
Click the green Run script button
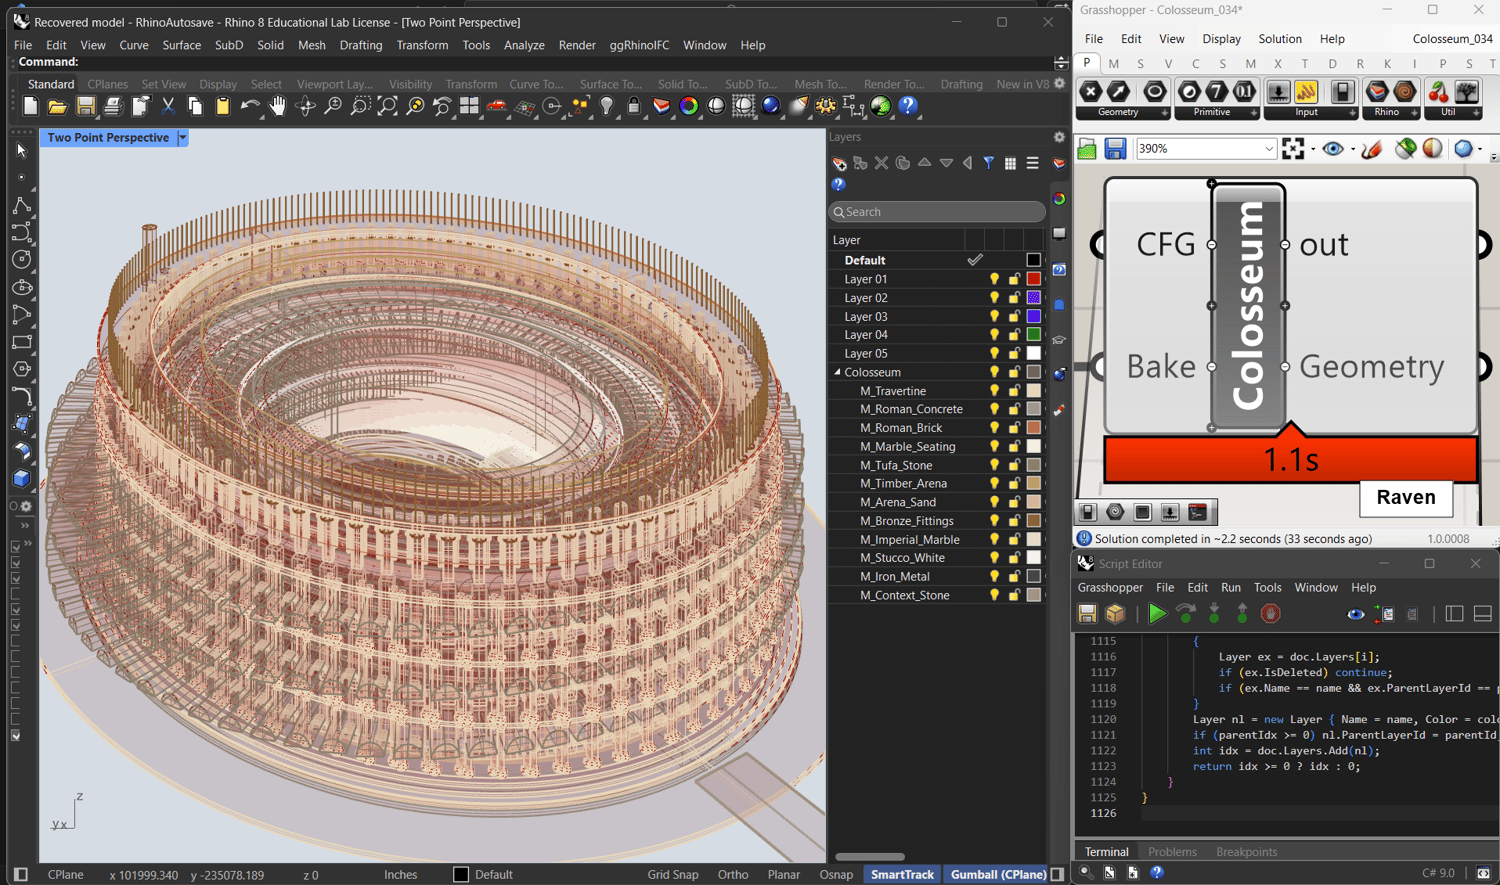(x=1157, y=614)
